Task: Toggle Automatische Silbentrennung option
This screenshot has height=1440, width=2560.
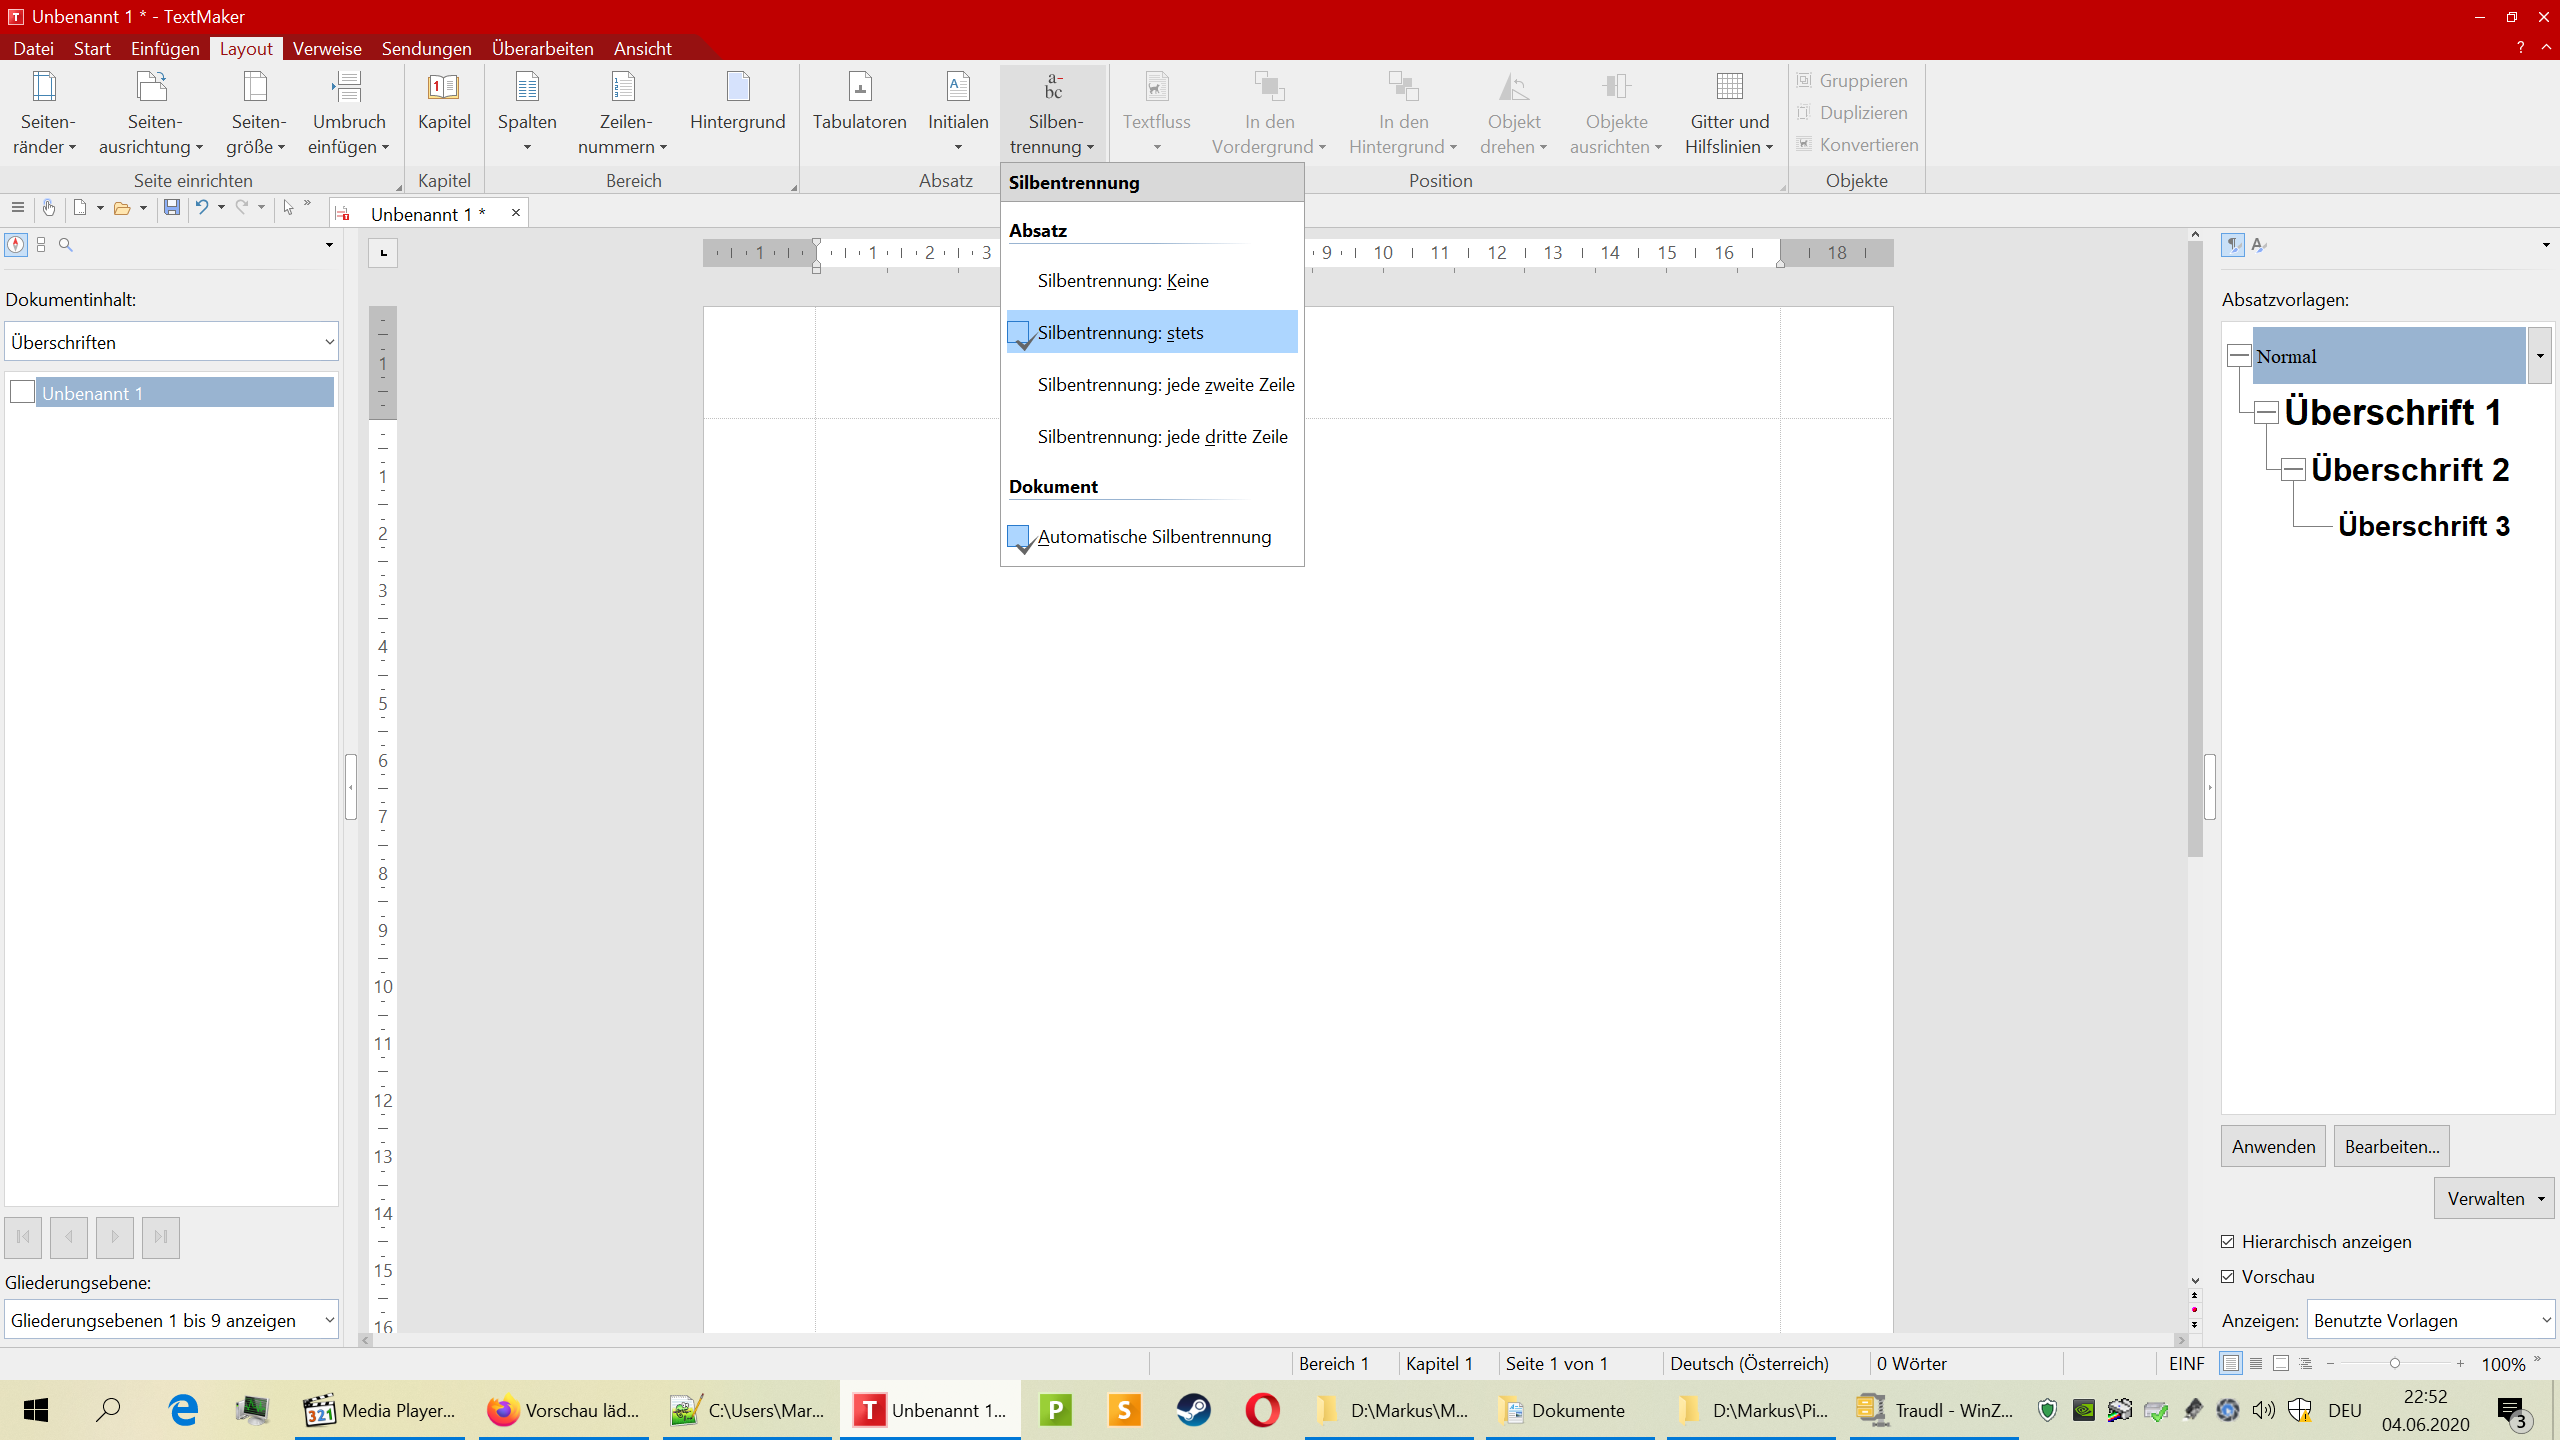Action: pos(1153,537)
